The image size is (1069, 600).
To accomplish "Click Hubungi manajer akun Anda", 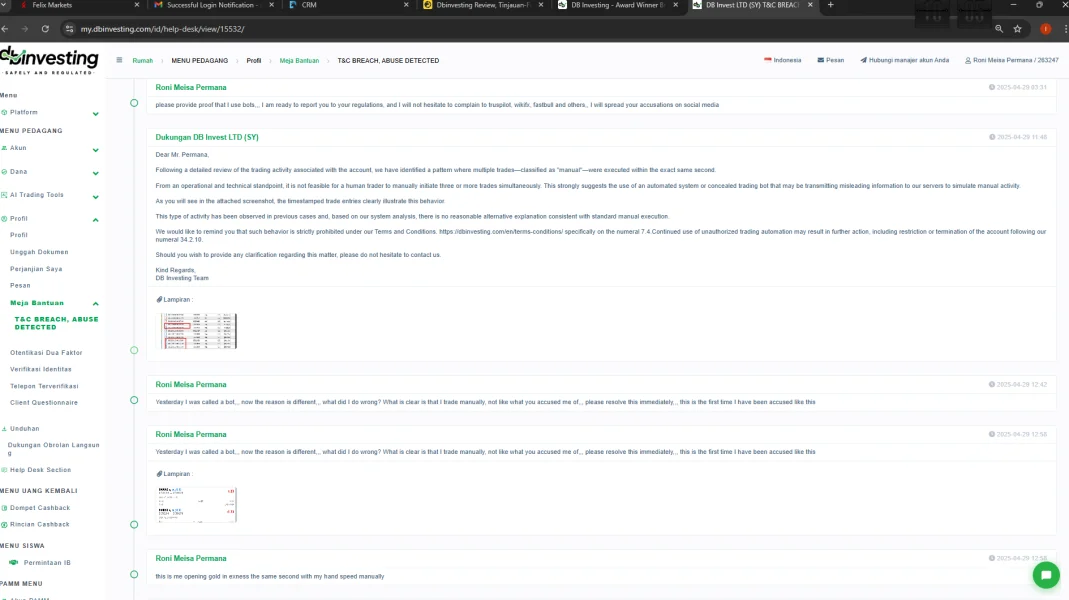I will (904, 60).
